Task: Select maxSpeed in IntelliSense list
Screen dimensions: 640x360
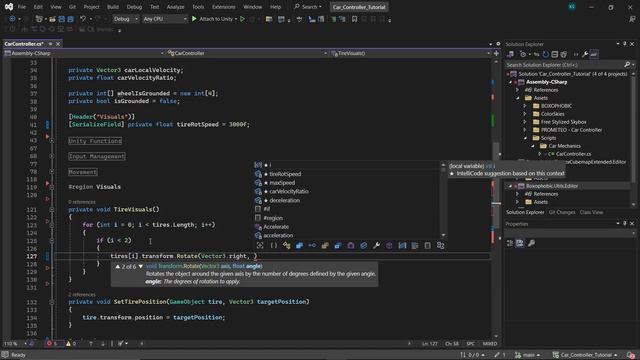Action: pyautogui.click(x=347, y=183)
